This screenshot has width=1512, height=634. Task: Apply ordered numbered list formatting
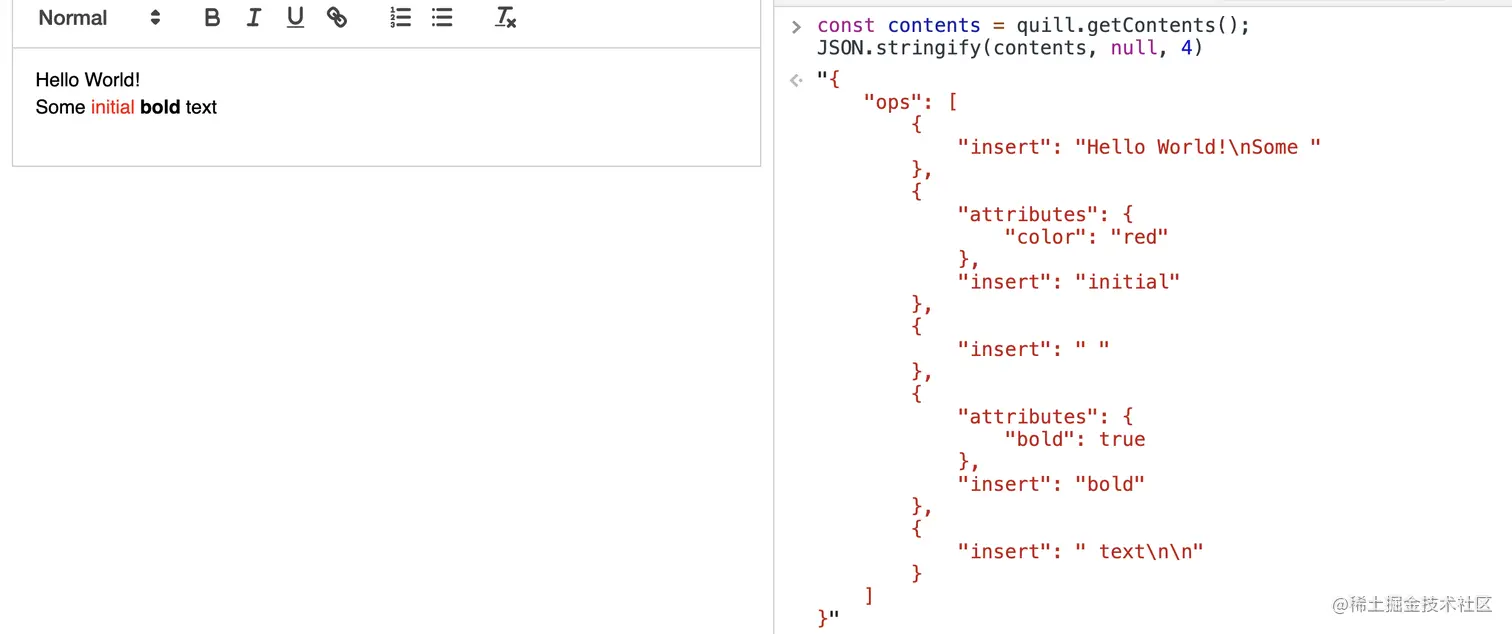click(400, 18)
